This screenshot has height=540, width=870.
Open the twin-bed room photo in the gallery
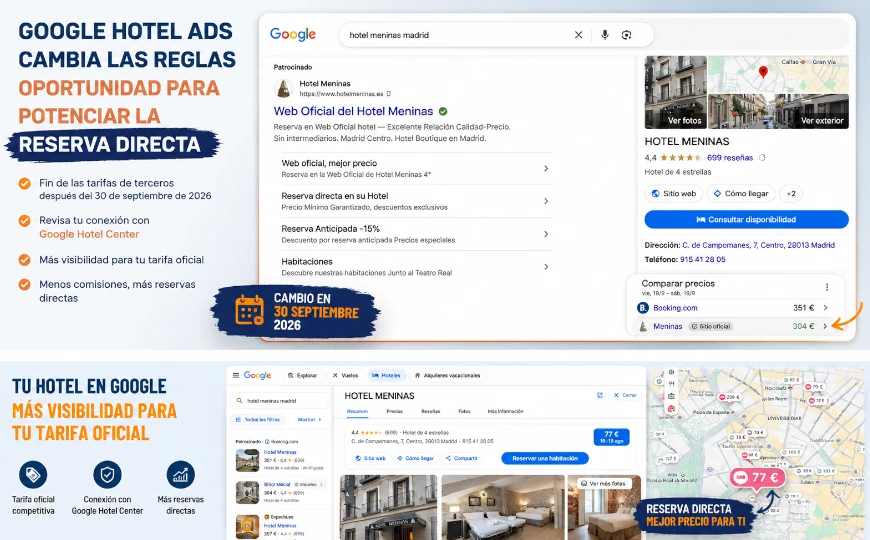503,507
